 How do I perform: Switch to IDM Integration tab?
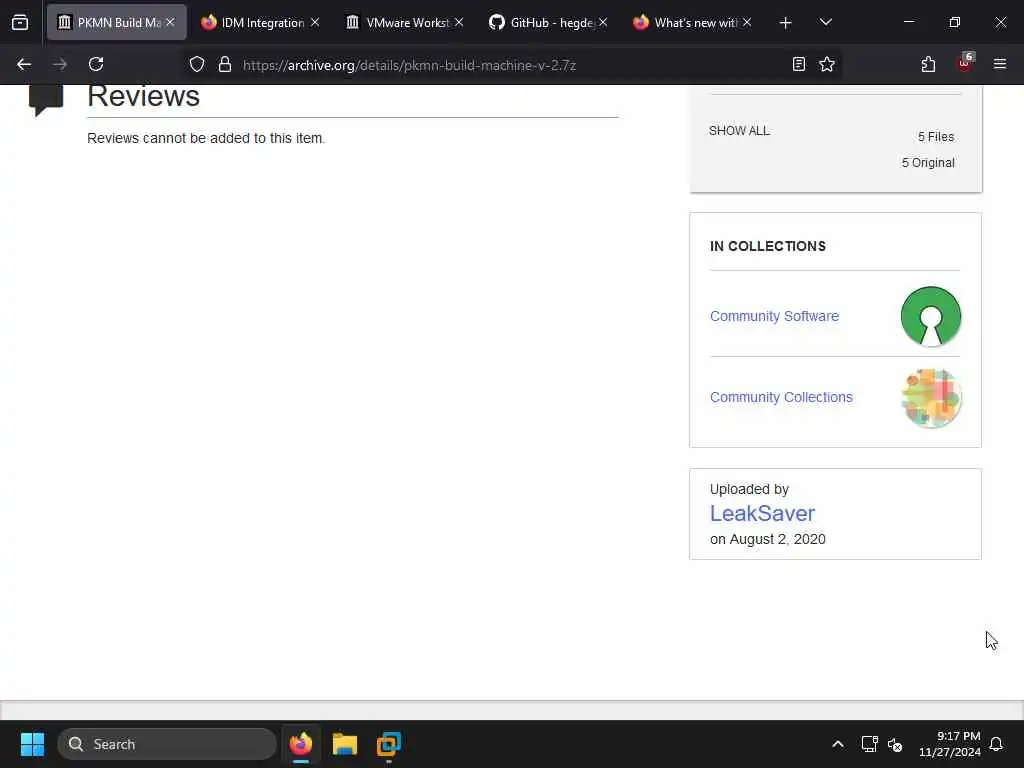point(260,23)
